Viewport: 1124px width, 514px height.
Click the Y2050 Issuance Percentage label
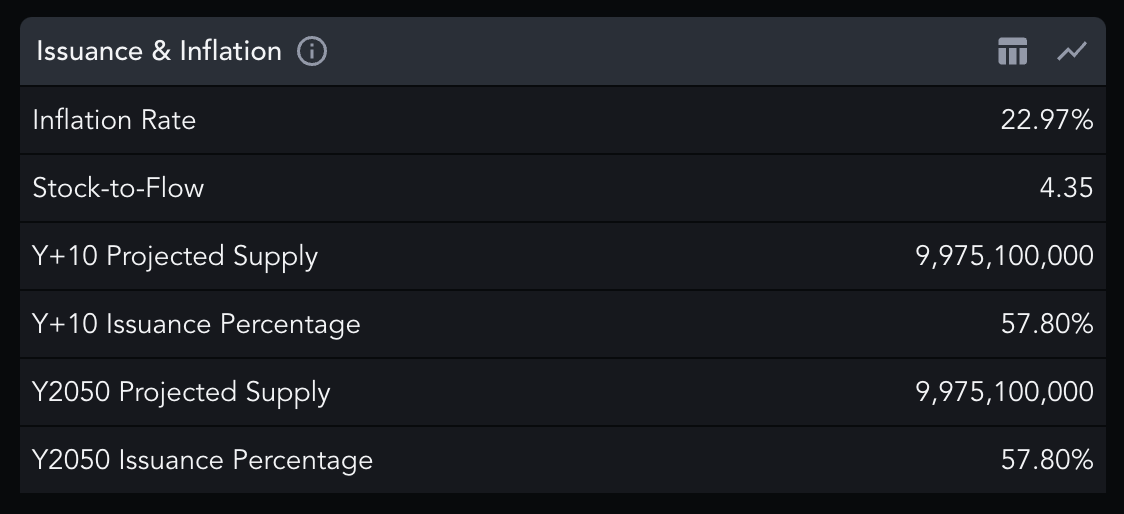(202, 460)
